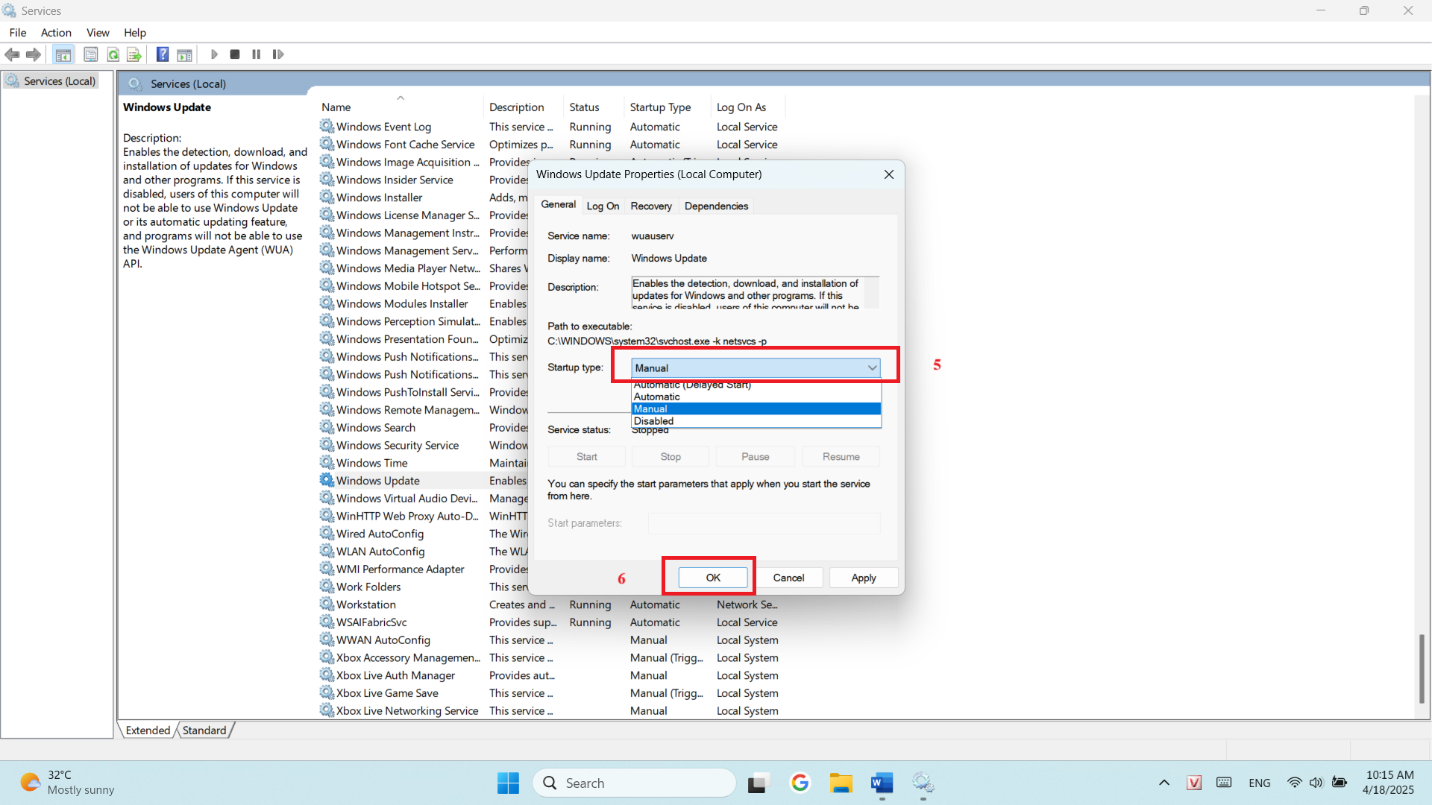Open the Chrome icon in the taskbar
The height and width of the screenshot is (805, 1432).
(x=799, y=783)
